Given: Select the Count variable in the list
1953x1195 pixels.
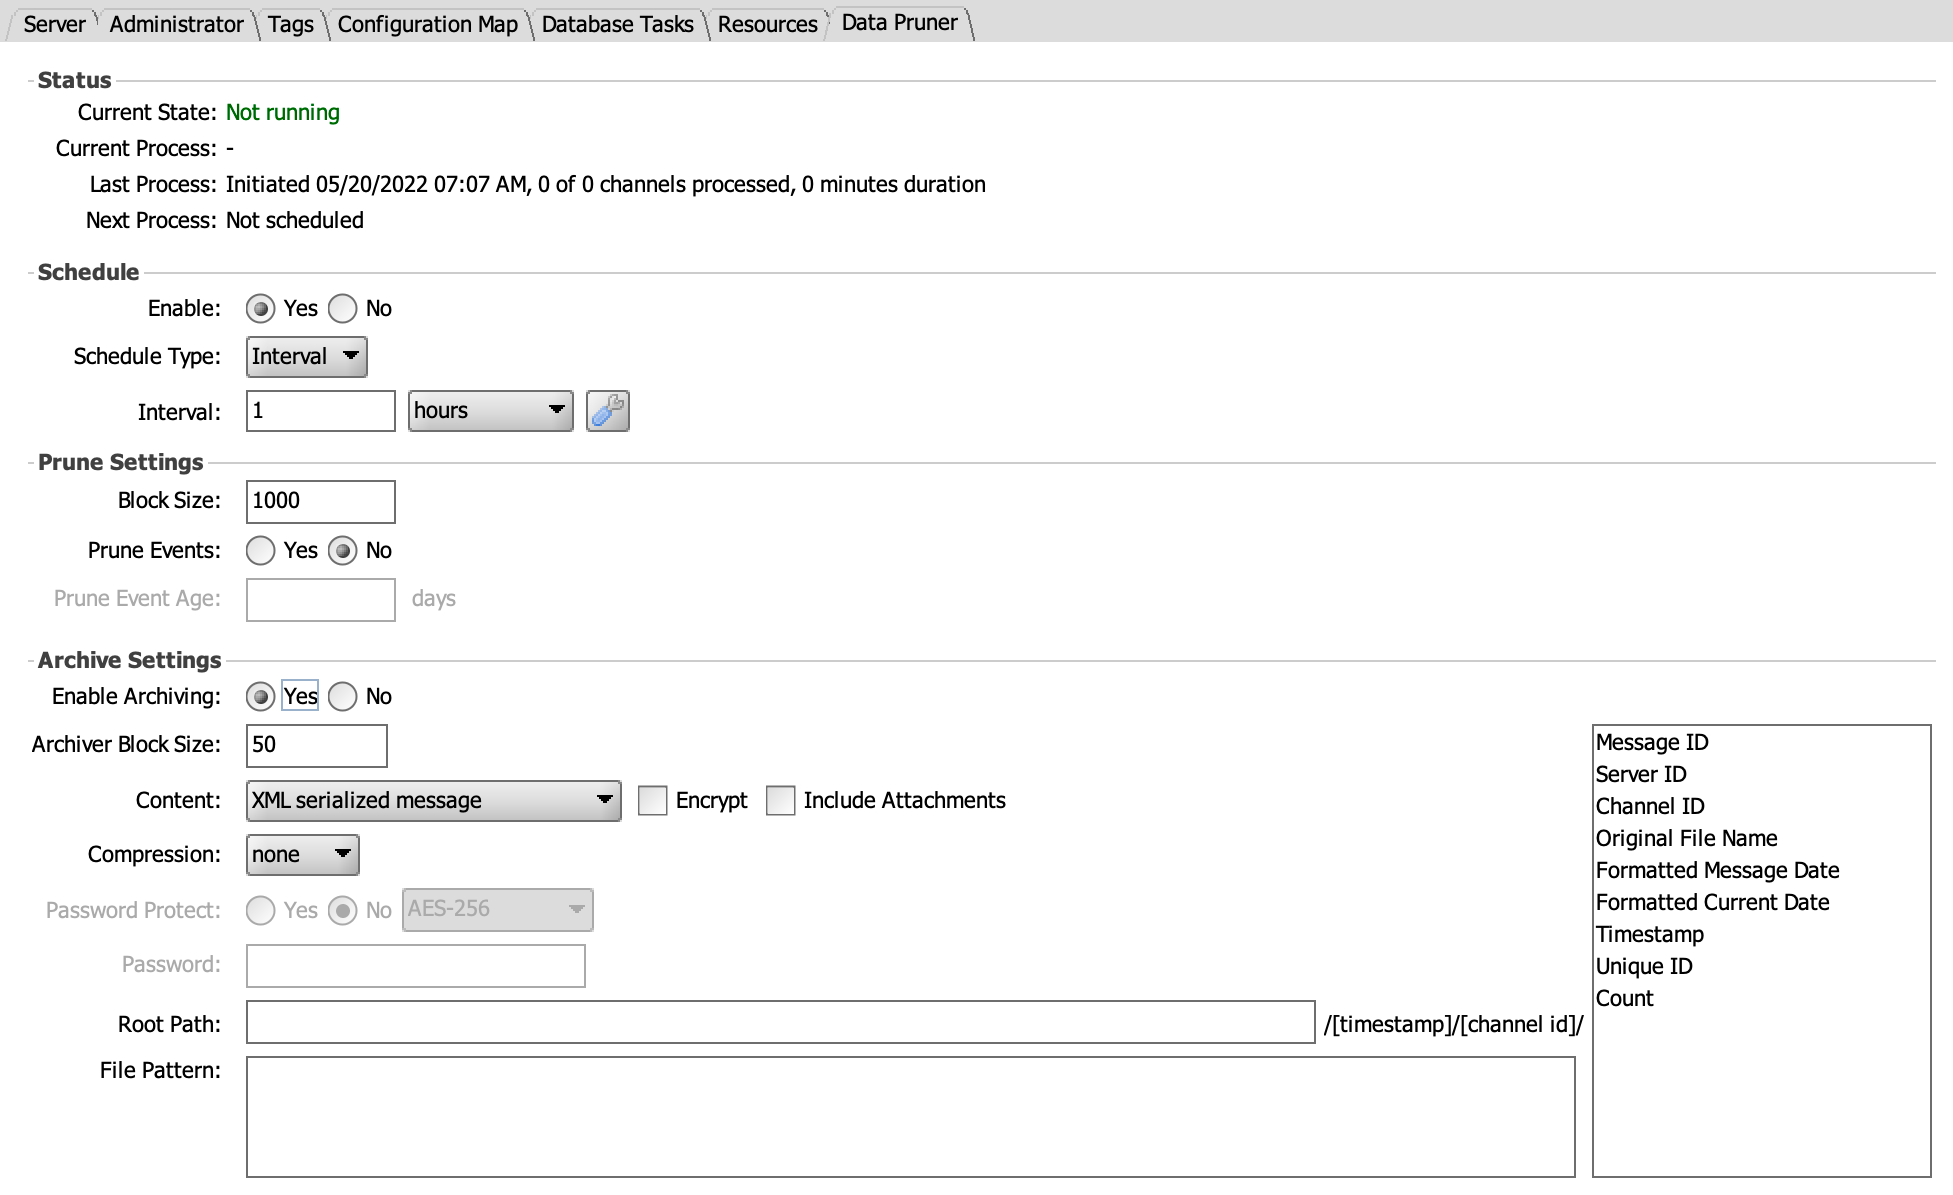Looking at the screenshot, I should (1624, 999).
